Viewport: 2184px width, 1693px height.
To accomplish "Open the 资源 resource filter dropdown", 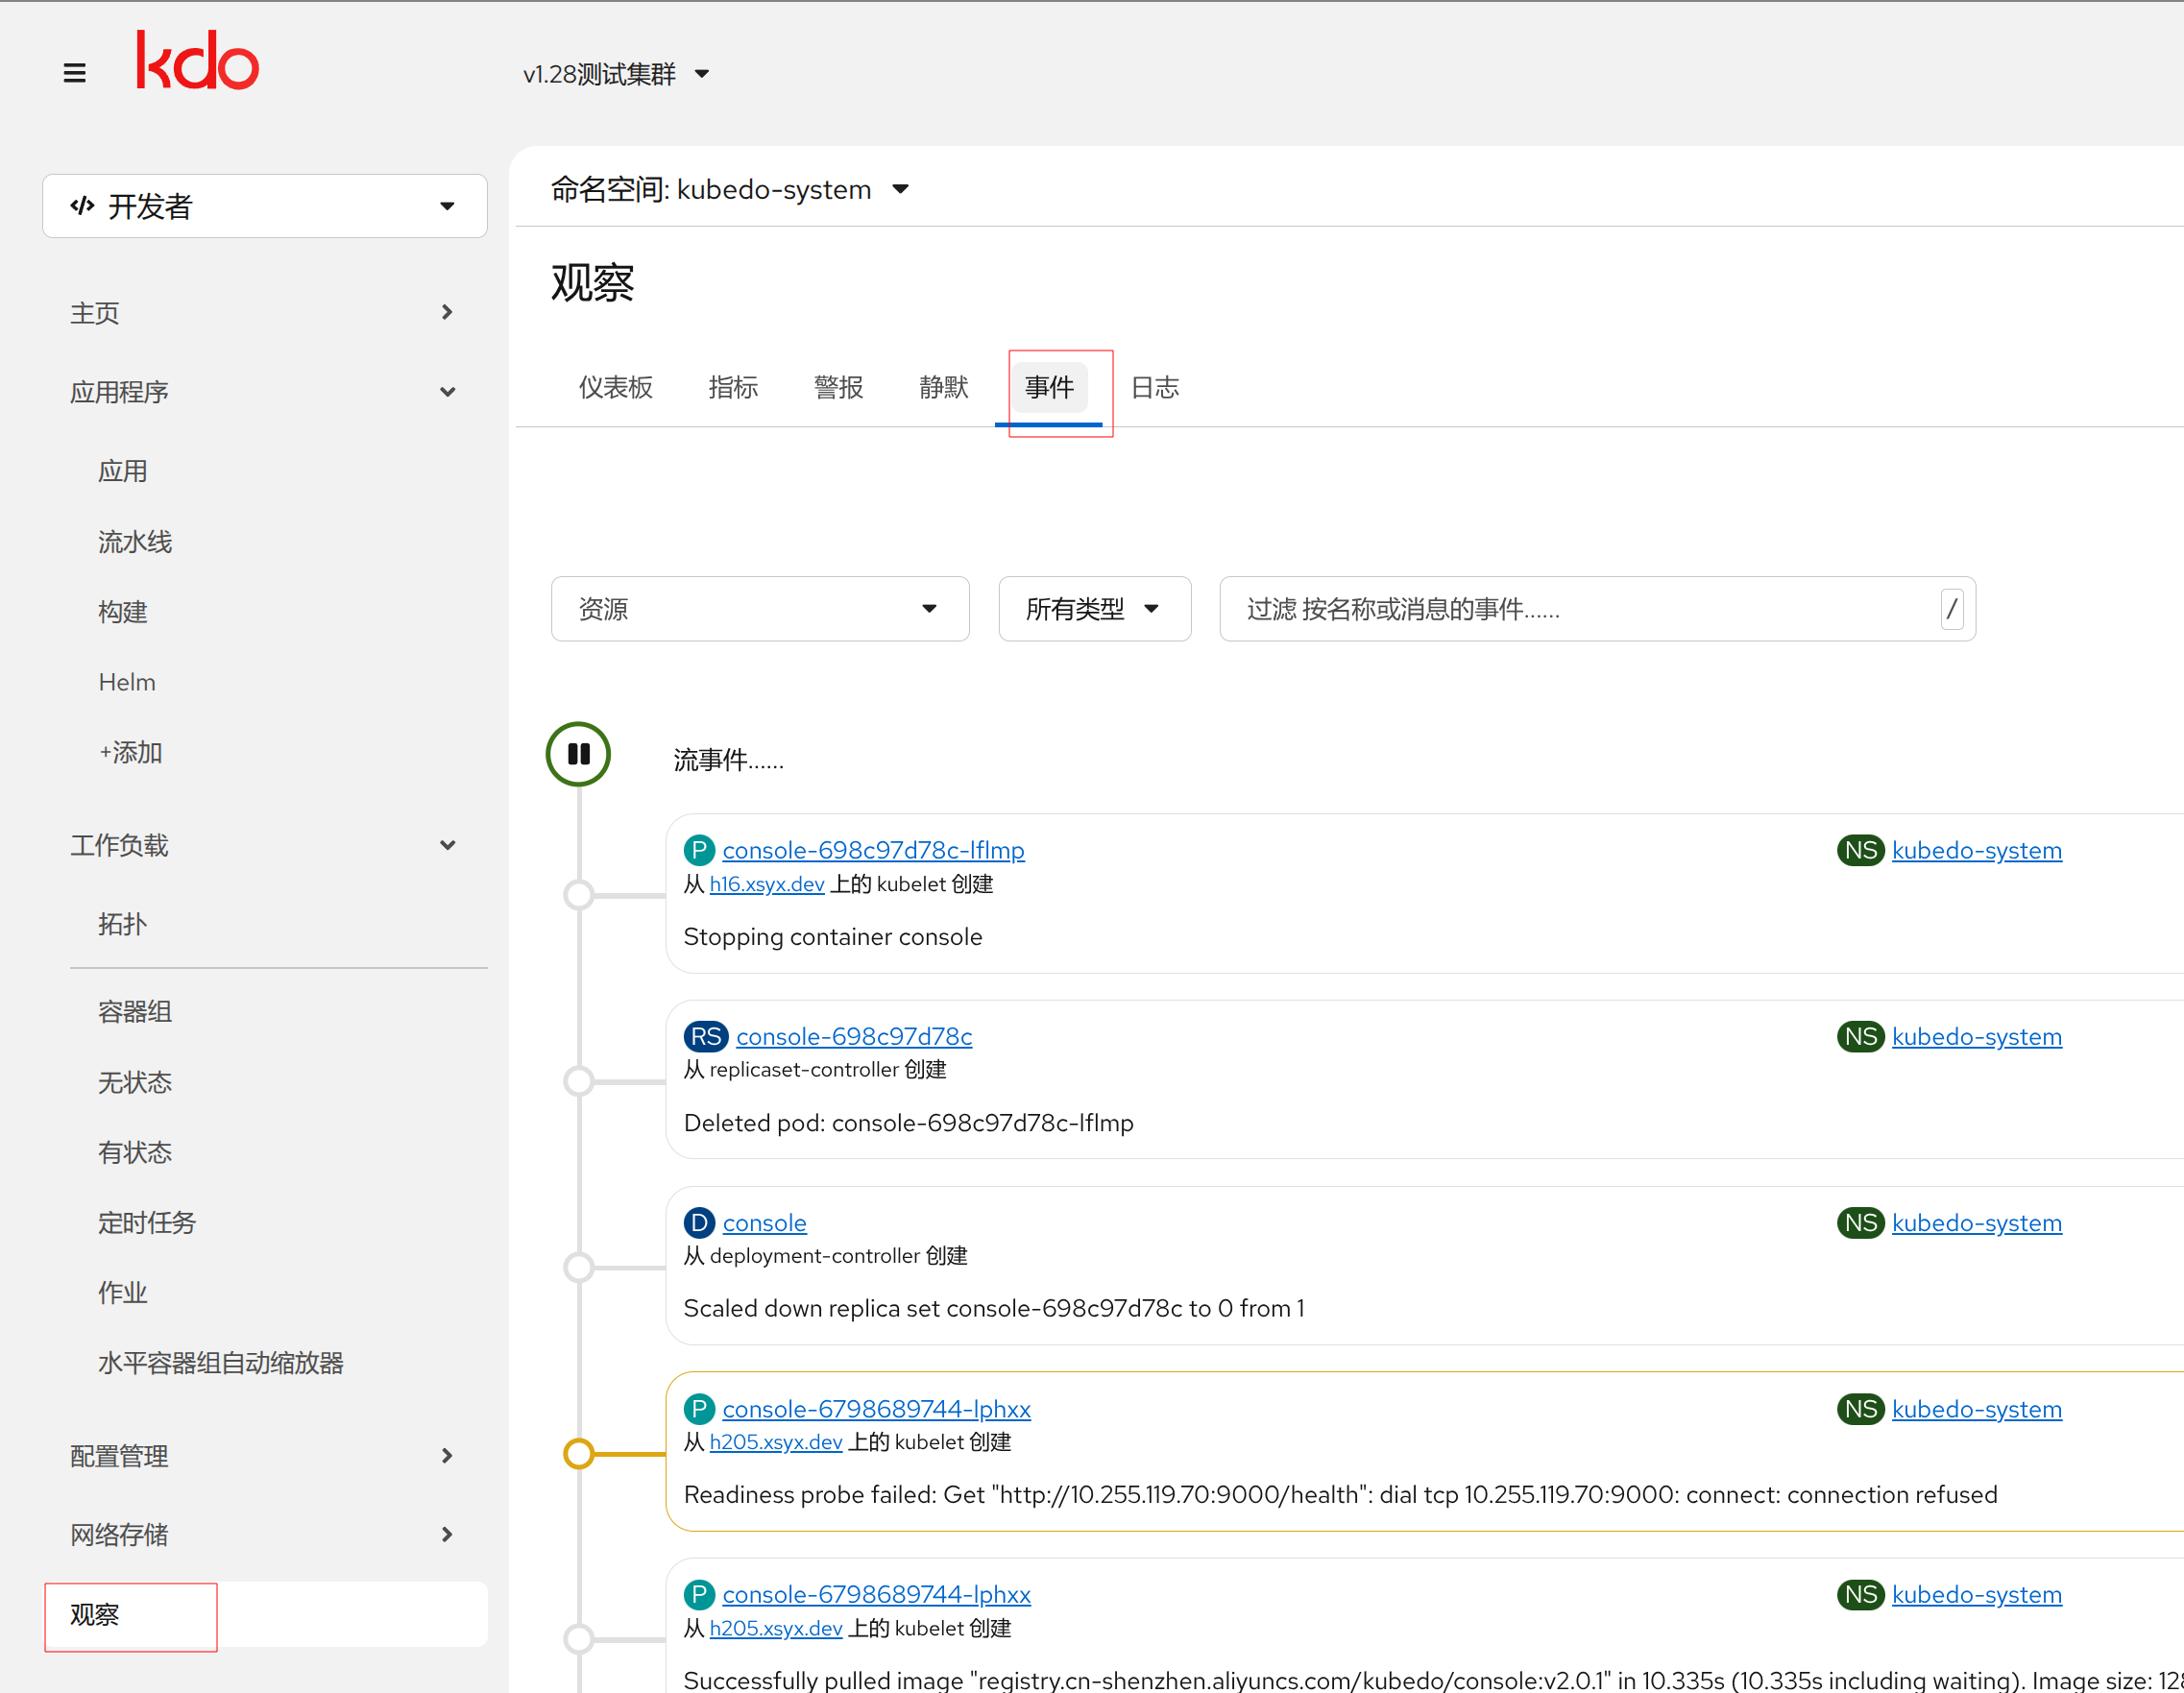I will (759, 609).
